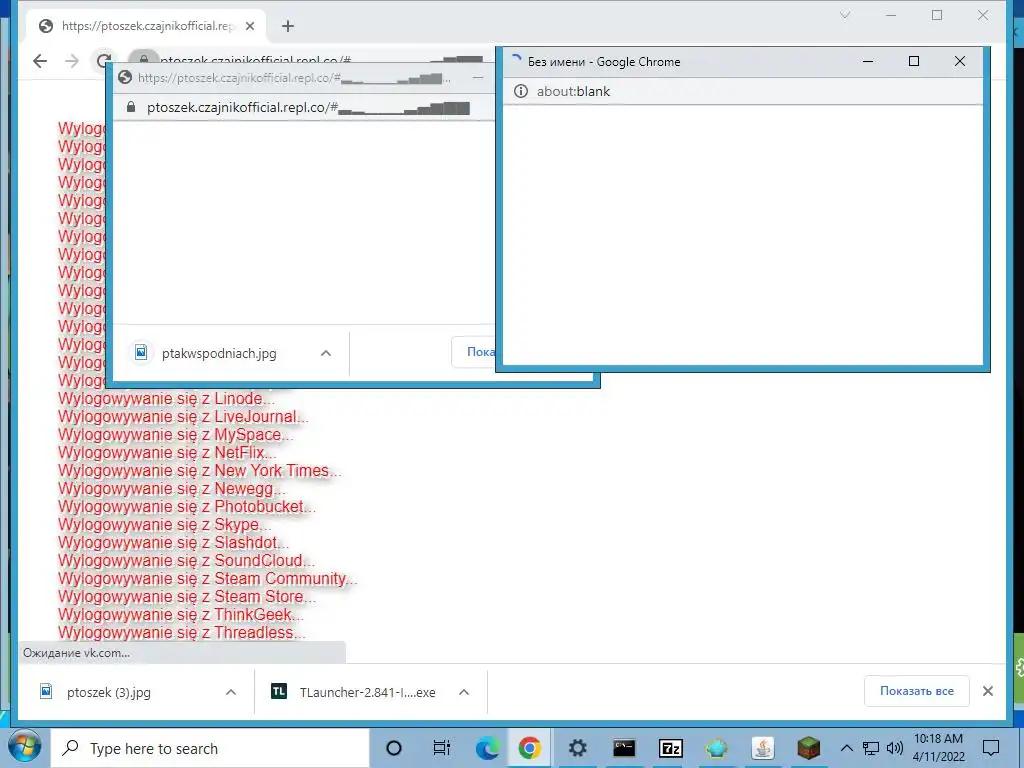The image size is (1024, 768).
Task: Go back in the main Chrome window
Action: tap(40, 61)
